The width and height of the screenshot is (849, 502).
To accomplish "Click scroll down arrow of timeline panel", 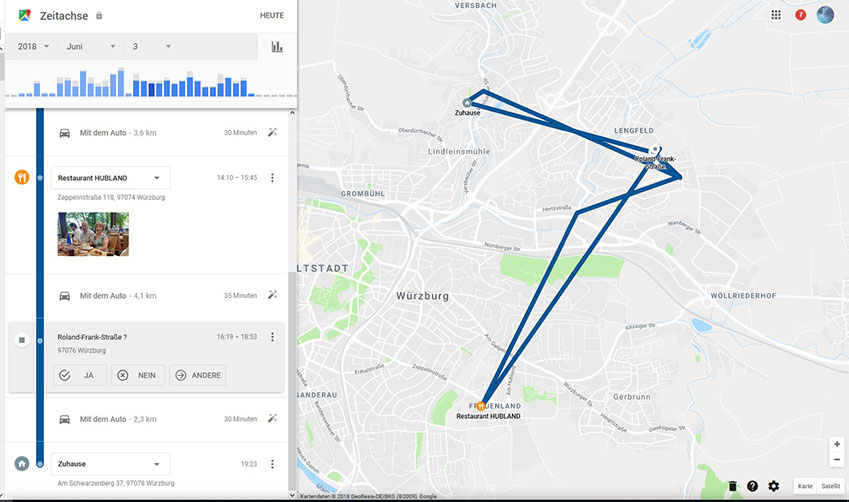I will point(292,495).
